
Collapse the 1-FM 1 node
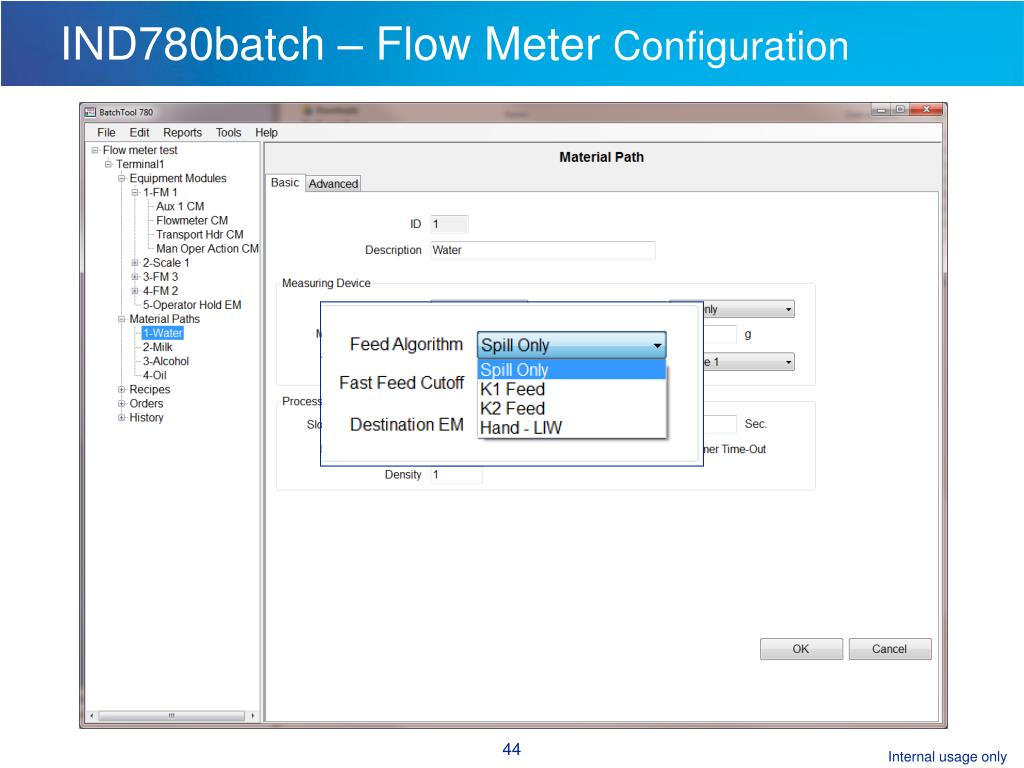(135, 193)
